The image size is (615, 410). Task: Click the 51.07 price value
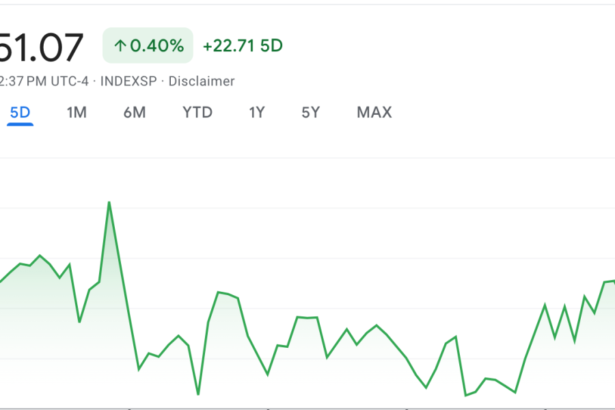click(x=41, y=47)
